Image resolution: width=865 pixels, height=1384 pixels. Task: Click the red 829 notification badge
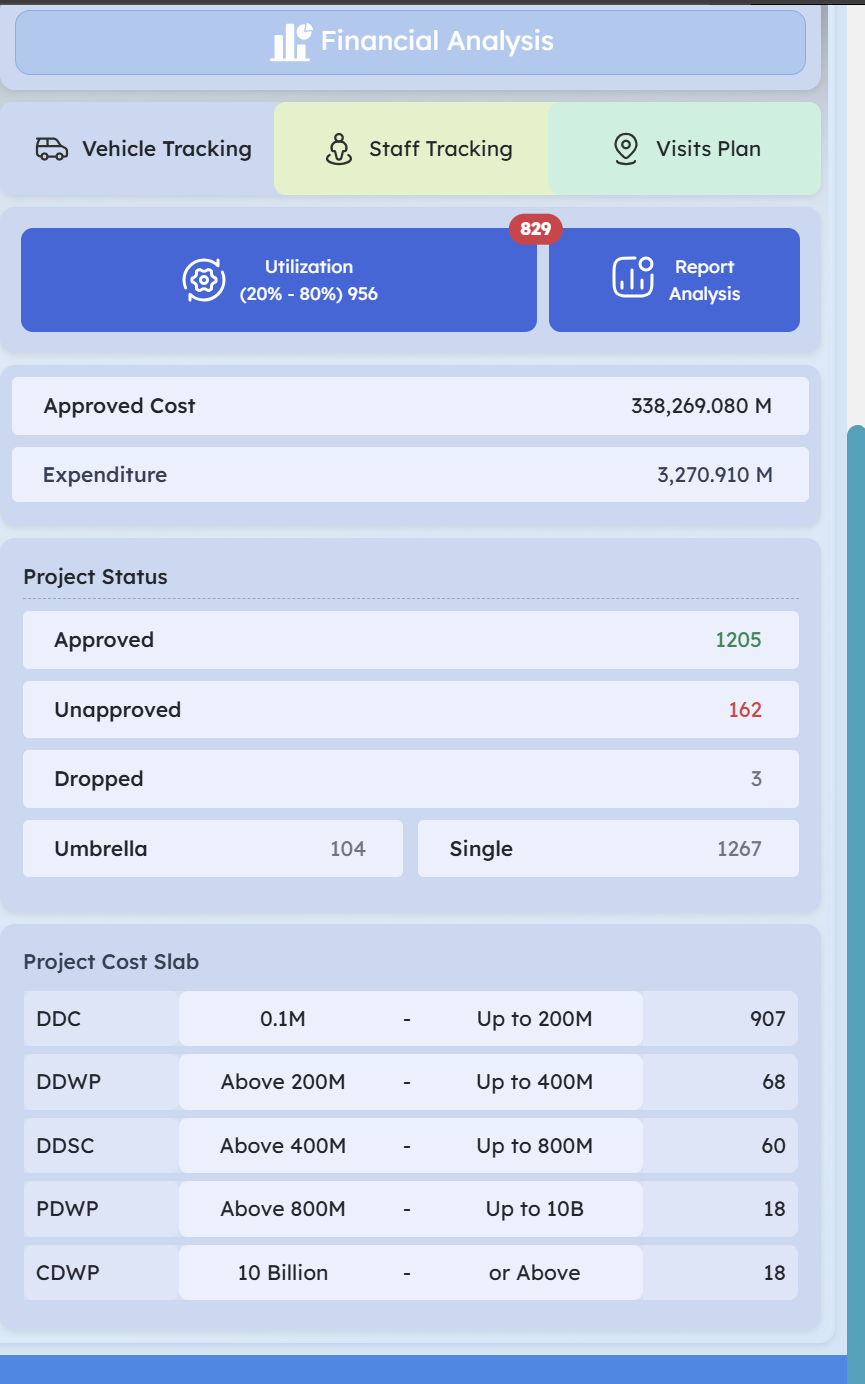click(x=536, y=229)
